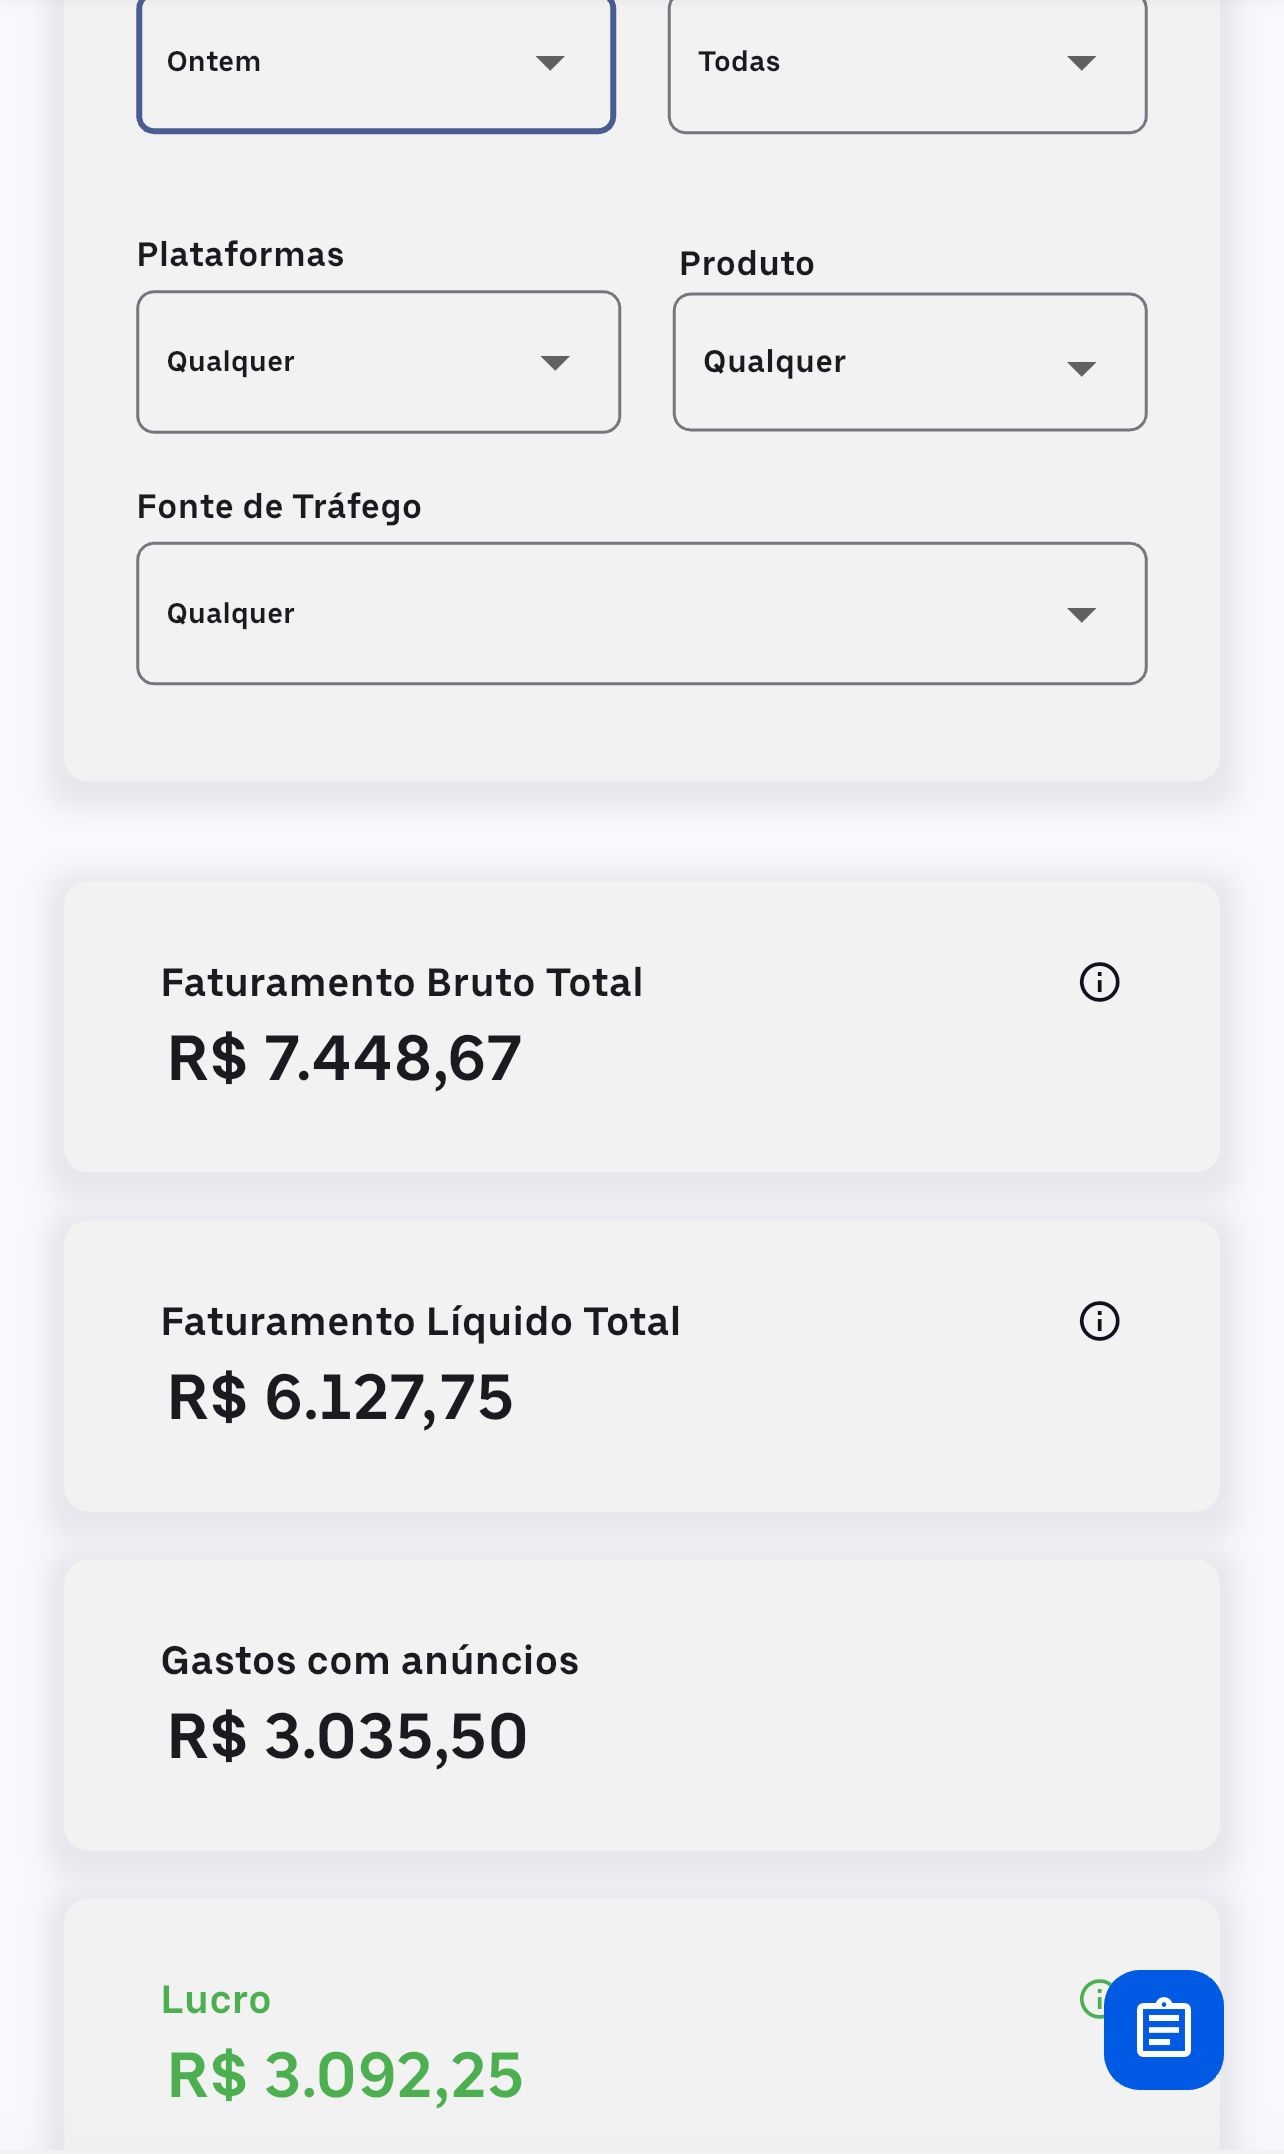
Task: Click the Faturamento Bruto Total info icon
Action: coord(1099,982)
